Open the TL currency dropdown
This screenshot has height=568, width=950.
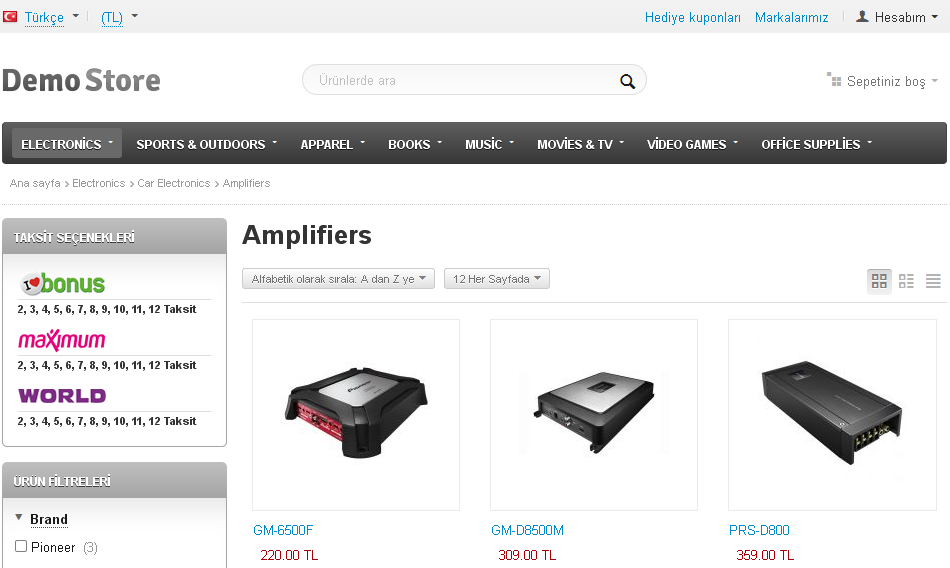(119, 18)
